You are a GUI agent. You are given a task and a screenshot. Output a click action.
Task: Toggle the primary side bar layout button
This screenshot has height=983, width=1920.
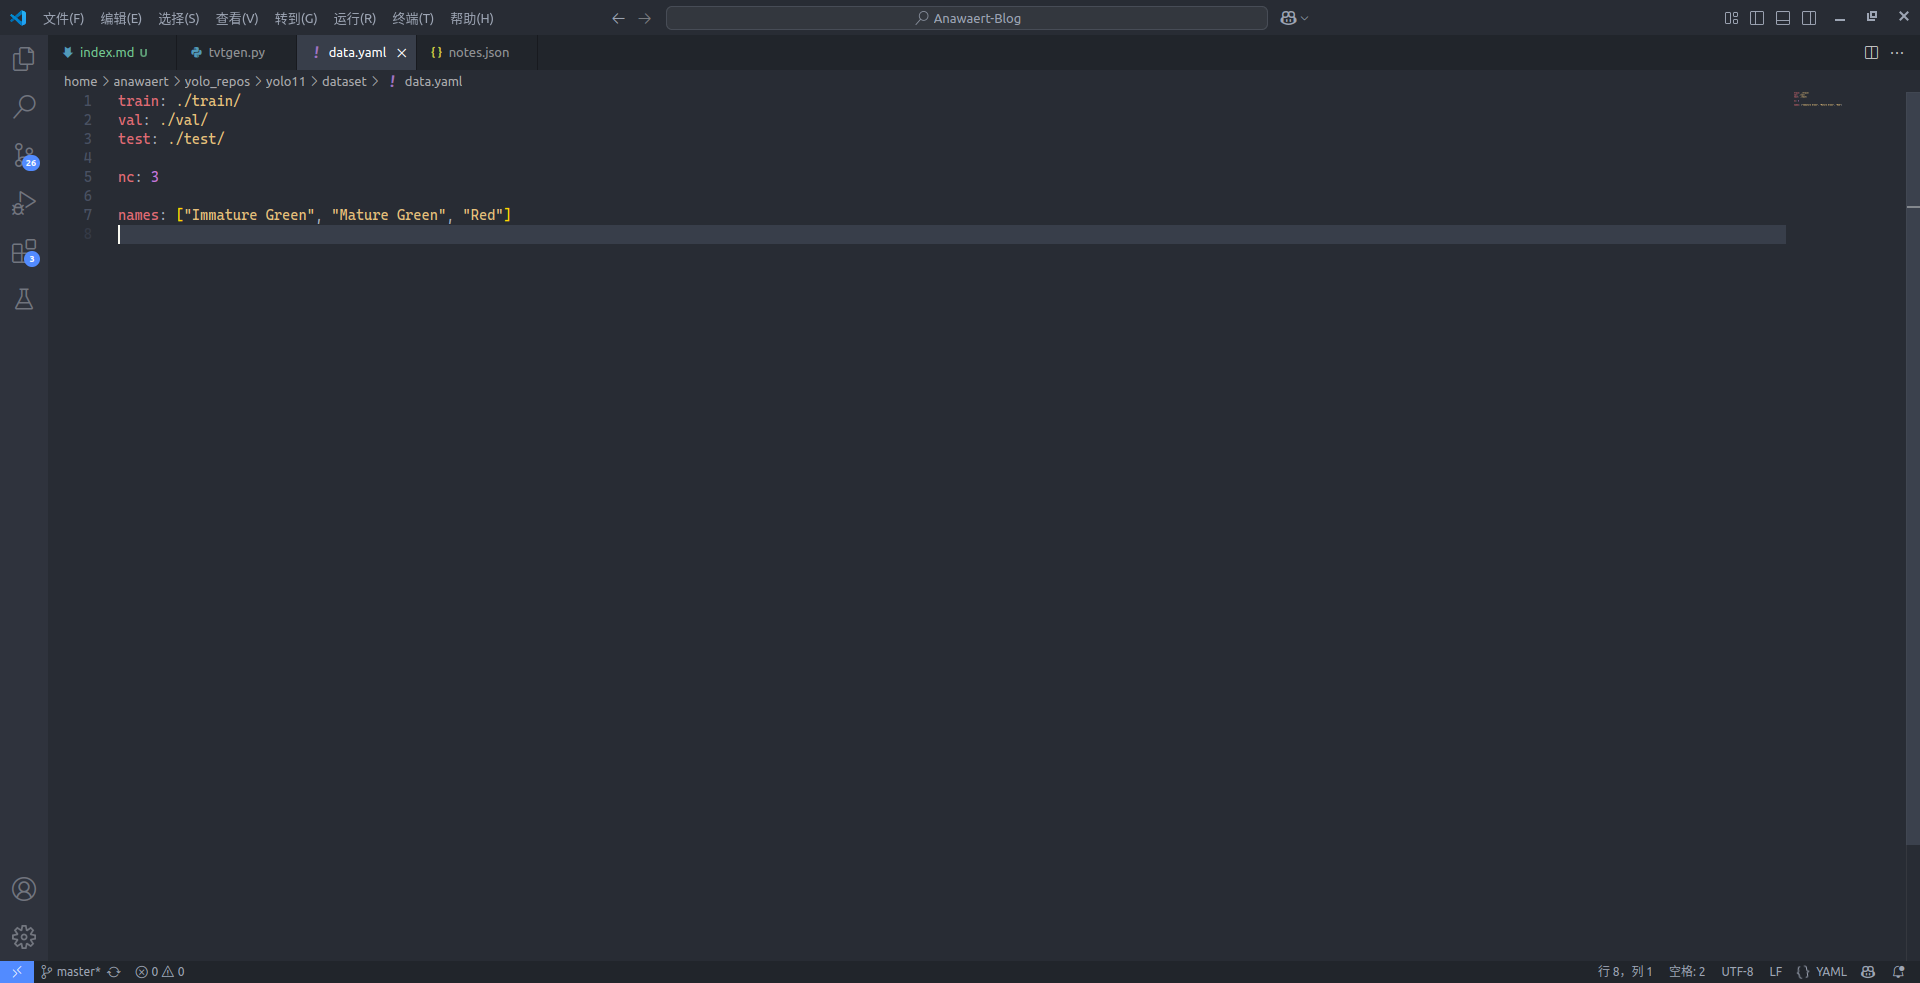point(1757,18)
